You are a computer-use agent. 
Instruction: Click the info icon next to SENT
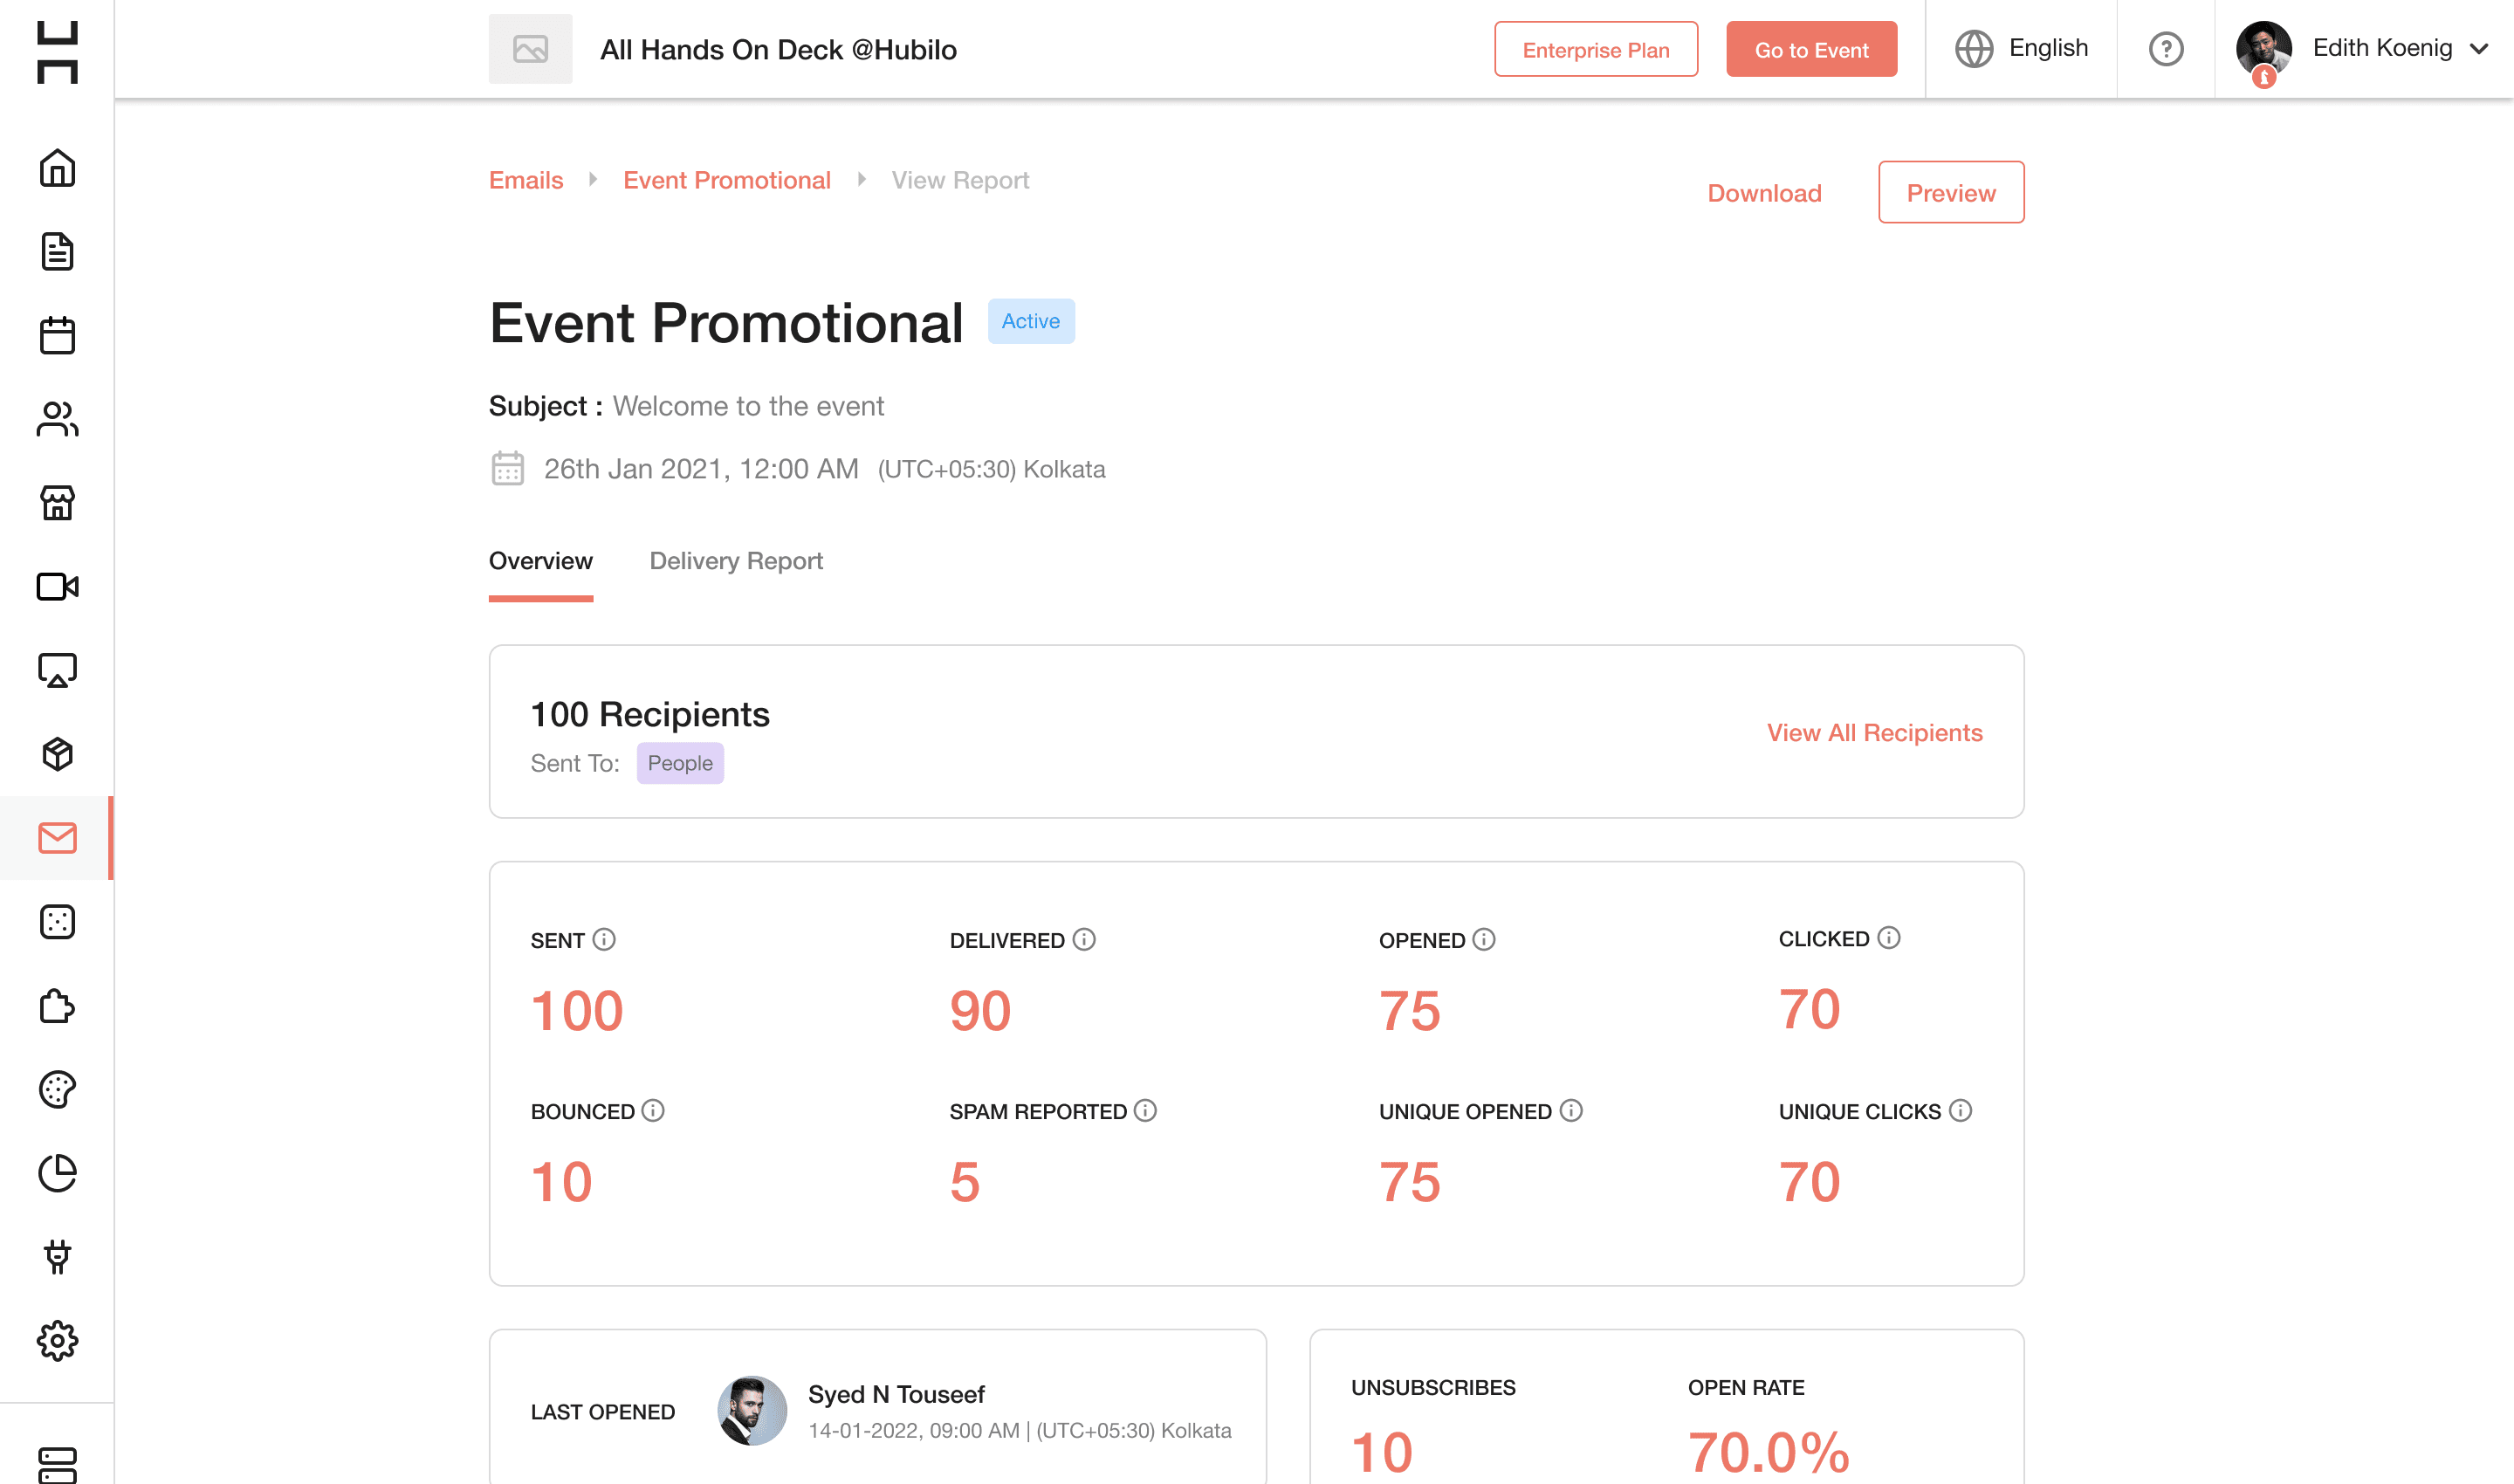click(604, 939)
